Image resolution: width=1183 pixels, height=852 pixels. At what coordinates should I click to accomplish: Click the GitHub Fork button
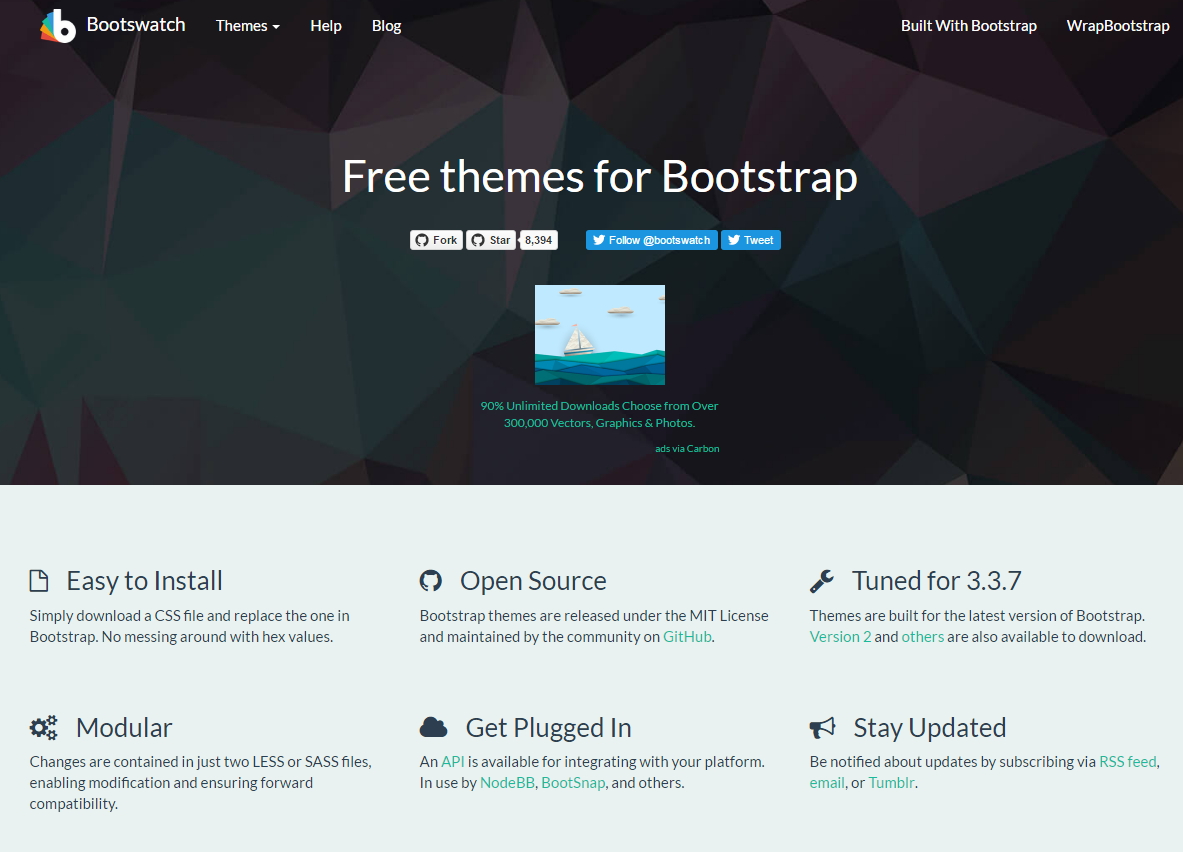pos(436,240)
